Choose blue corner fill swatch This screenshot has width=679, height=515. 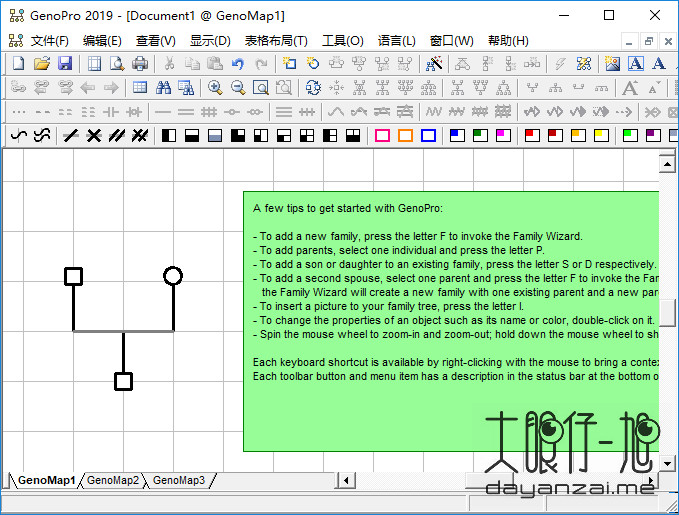pyautogui.click(x=457, y=136)
